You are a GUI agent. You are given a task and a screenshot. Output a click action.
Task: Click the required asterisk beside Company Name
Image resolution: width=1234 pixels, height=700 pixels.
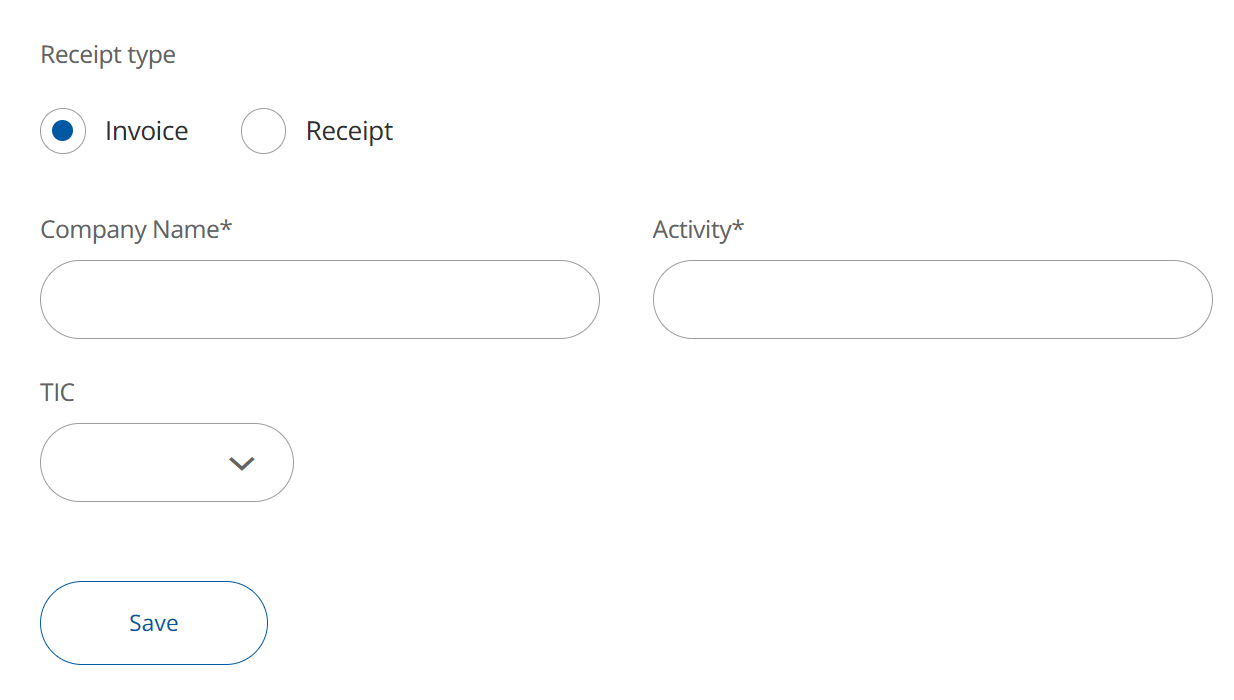(227, 227)
